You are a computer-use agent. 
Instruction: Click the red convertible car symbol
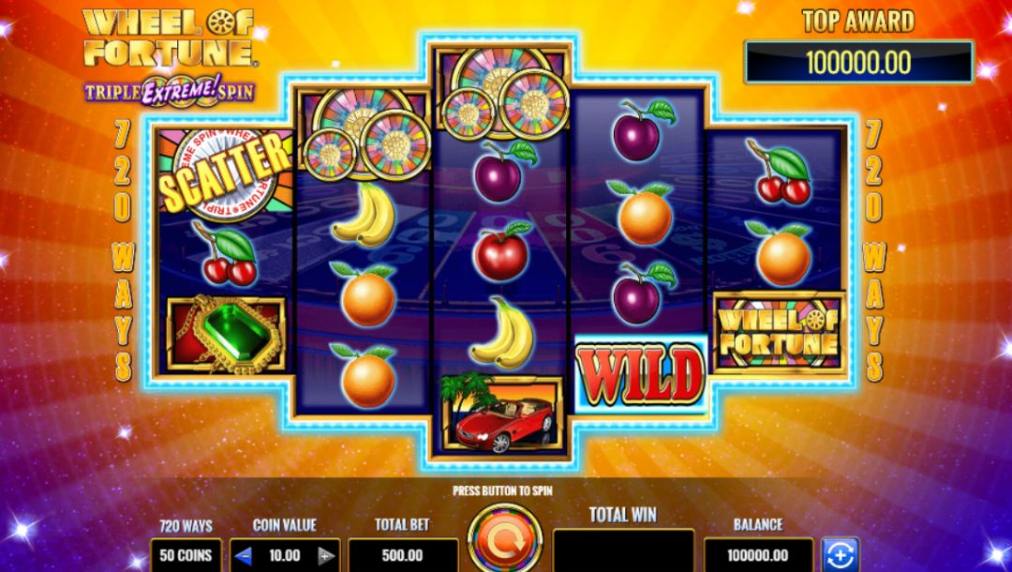point(501,413)
